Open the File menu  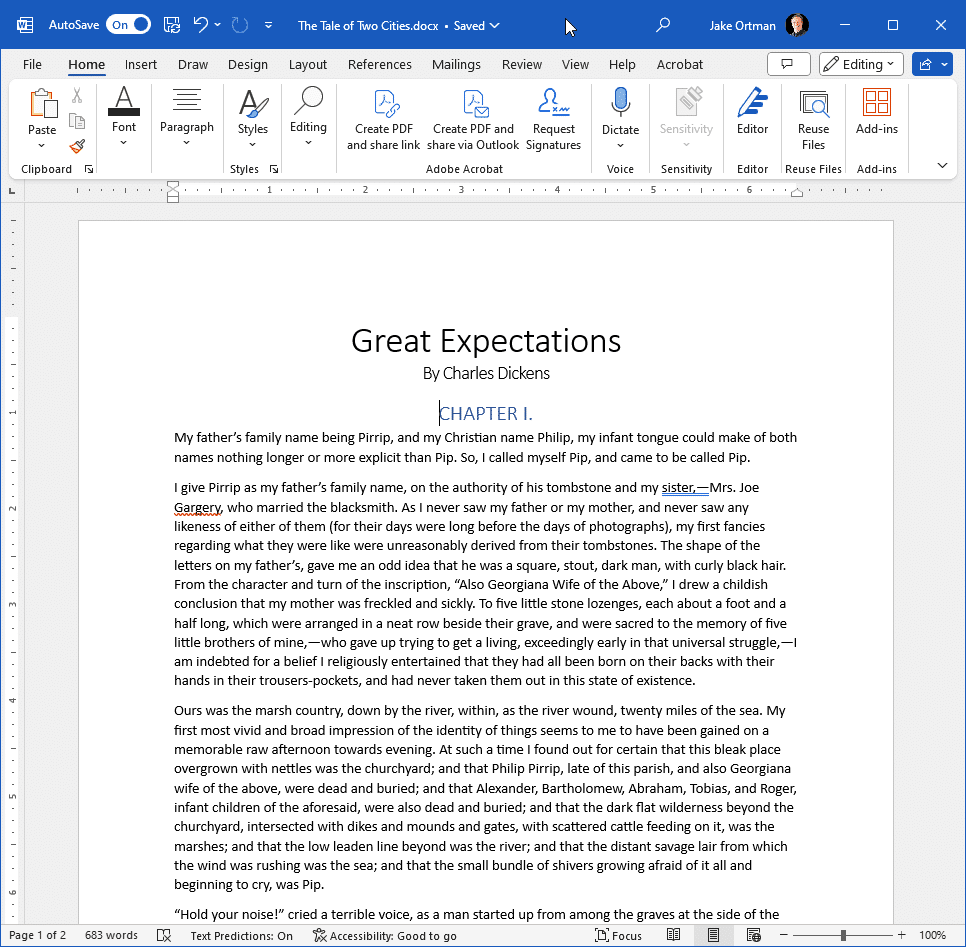[x=32, y=65]
